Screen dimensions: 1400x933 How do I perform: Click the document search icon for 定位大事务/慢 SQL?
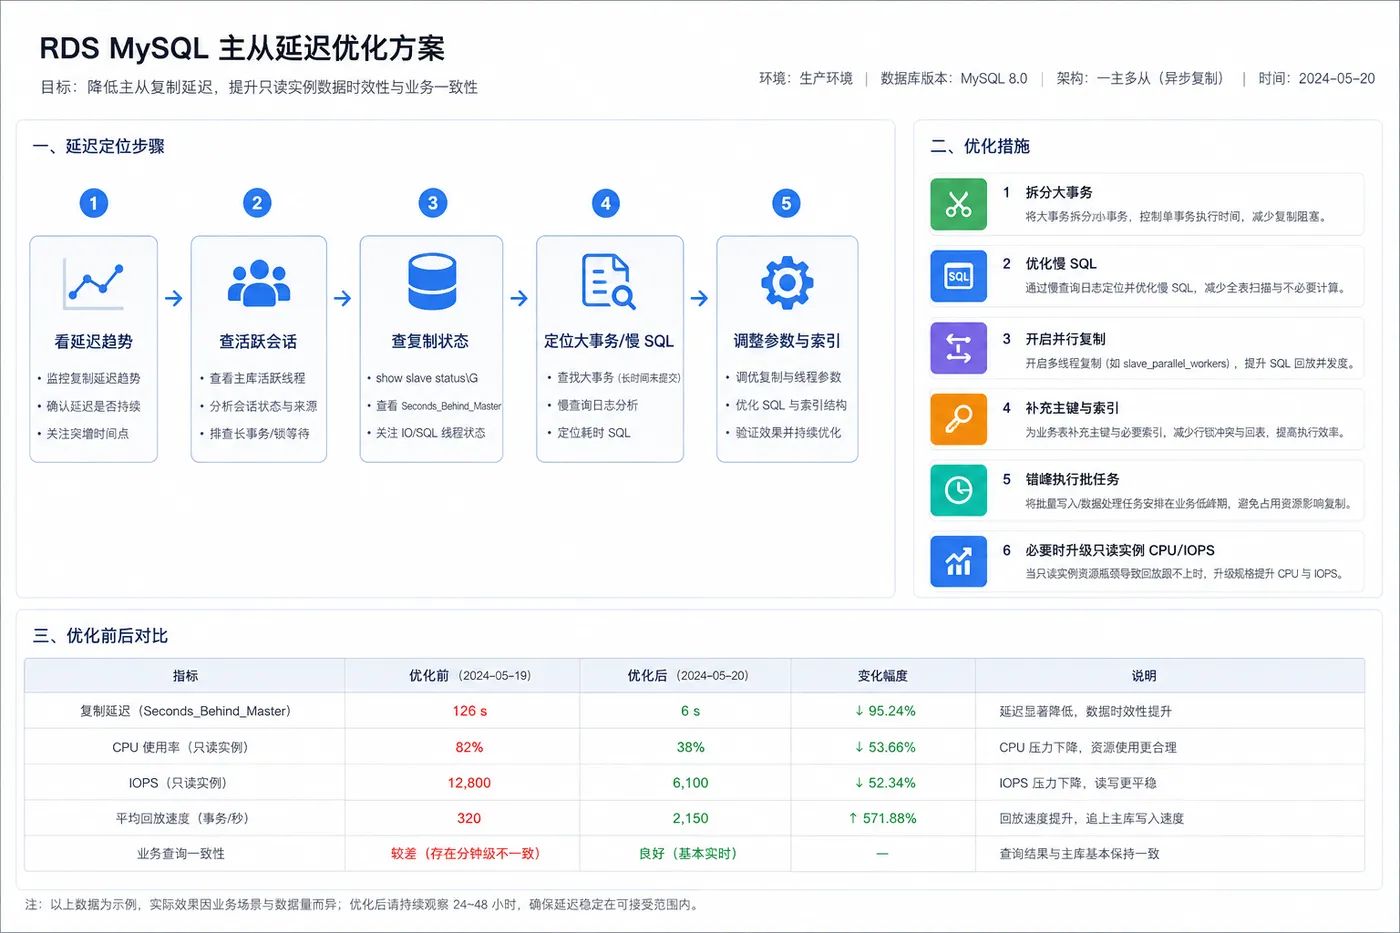[609, 282]
